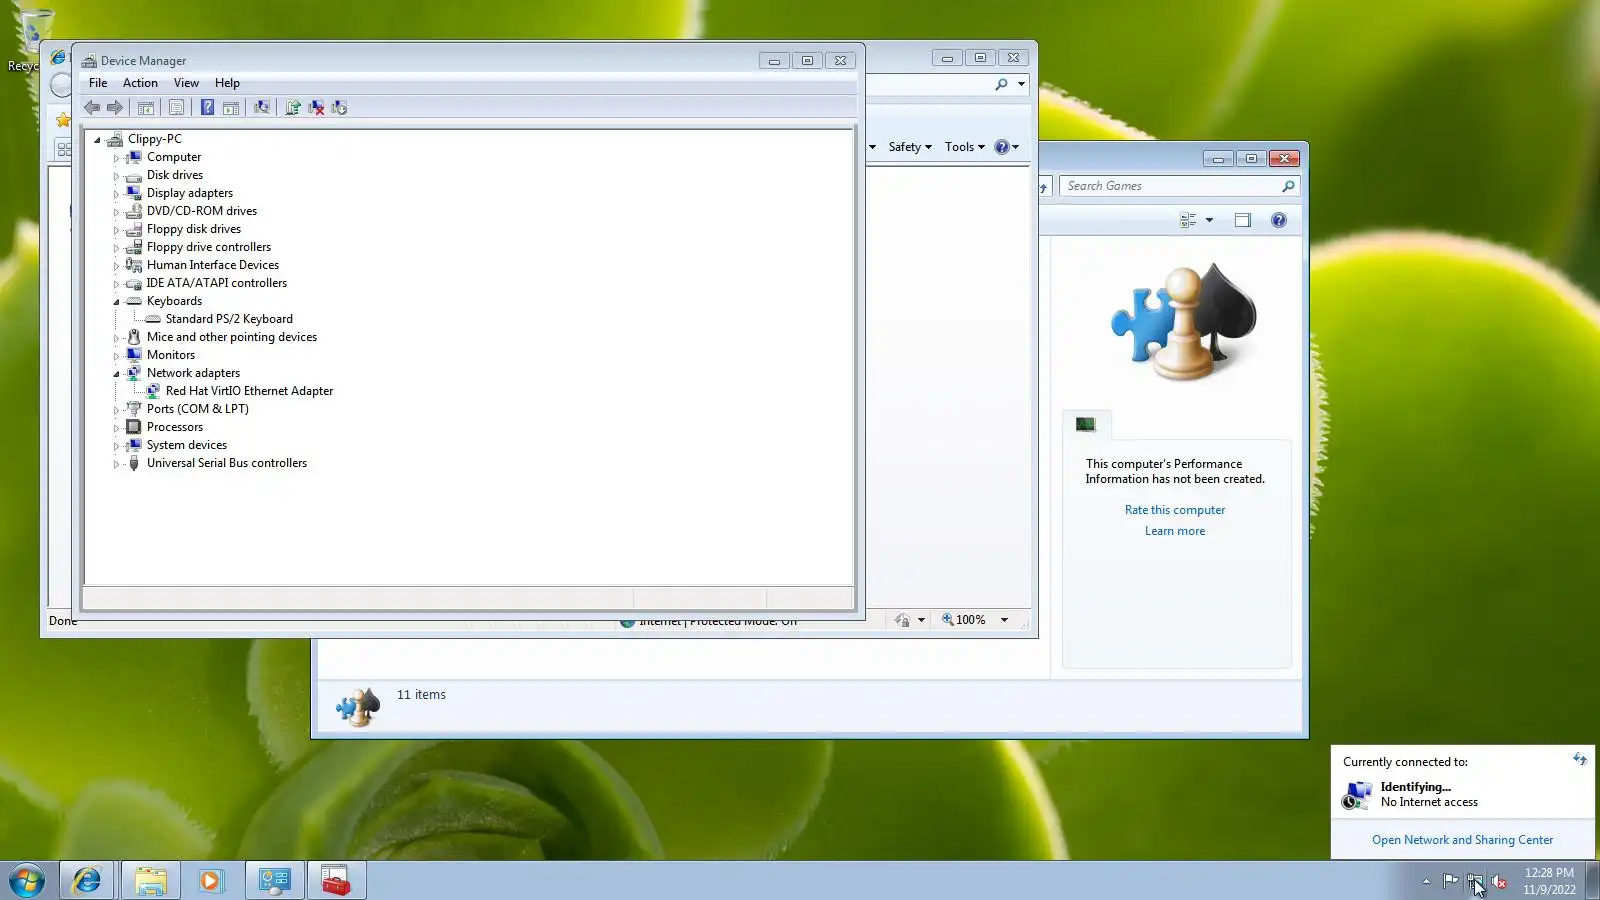Viewport: 1600px width, 900px height.
Task: Click Internet Explorer Help icon
Action: 1003,147
